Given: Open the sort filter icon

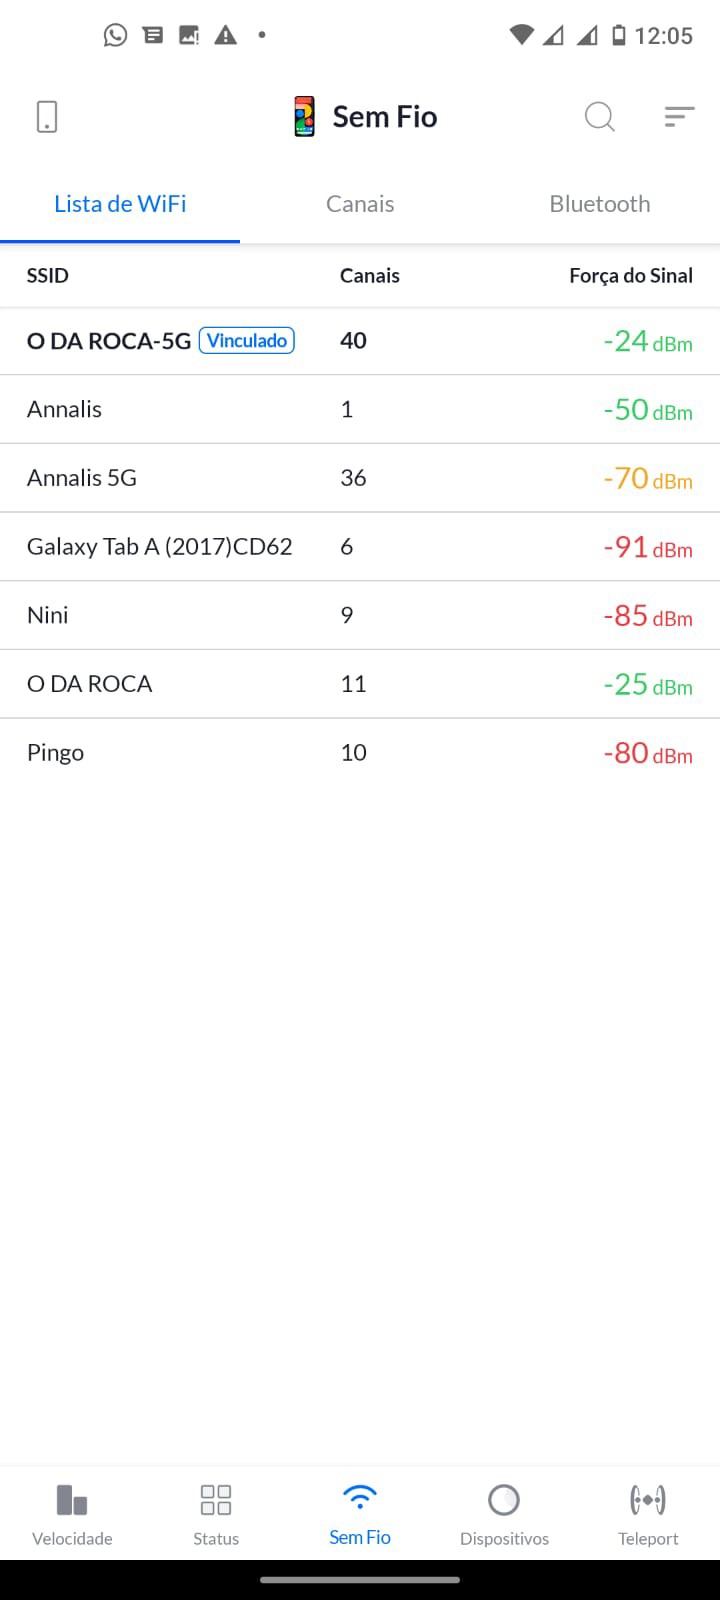Looking at the screenshot, I should coord(679,117).
